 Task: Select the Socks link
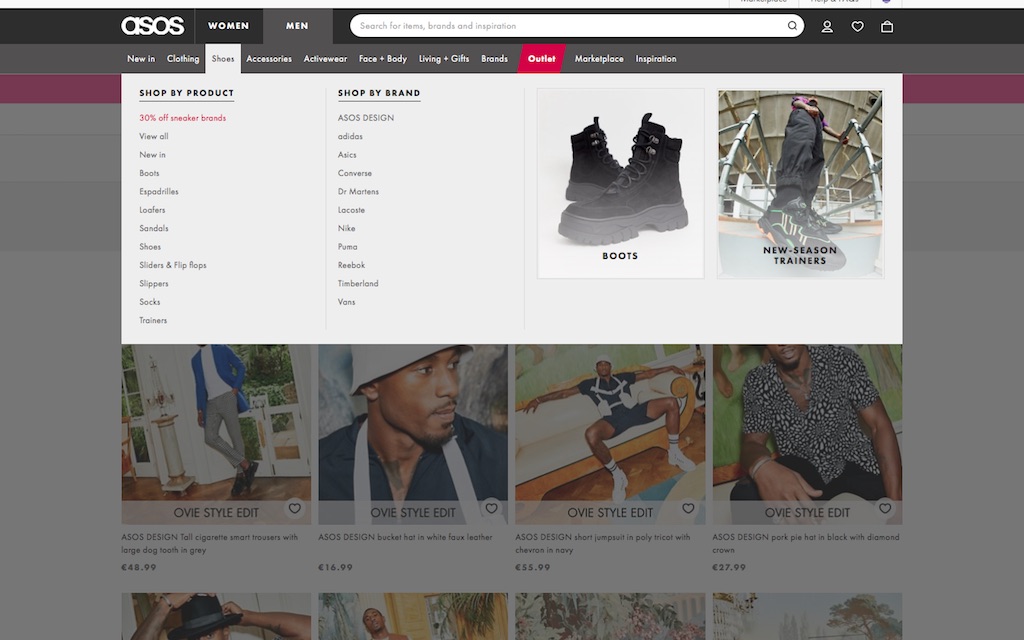point(150,302)
